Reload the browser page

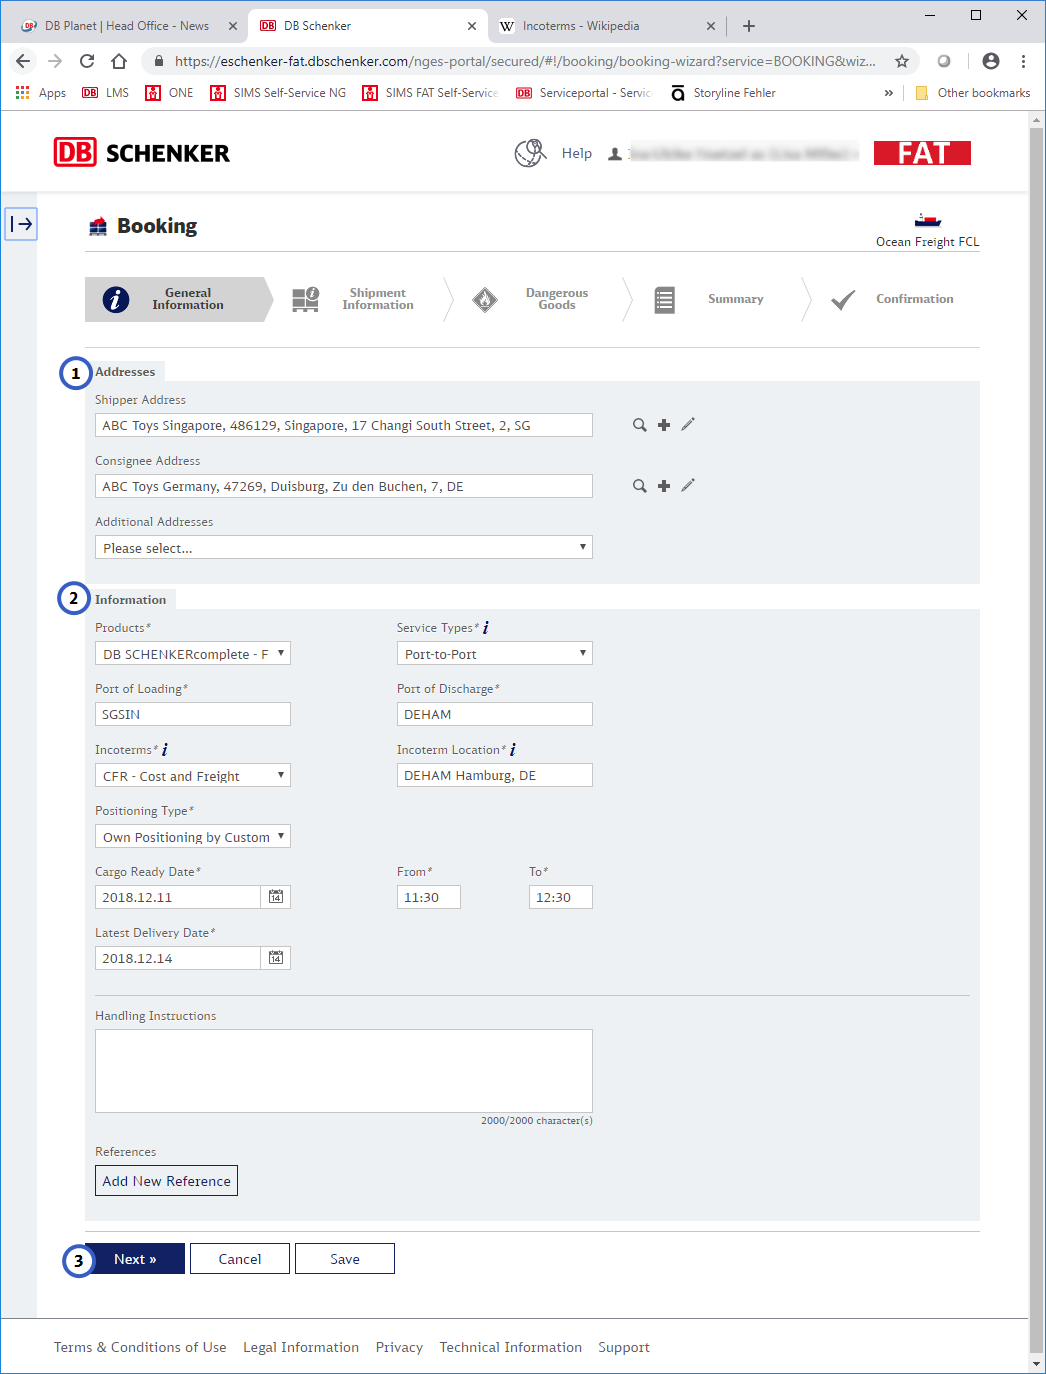tap(87, 61)
